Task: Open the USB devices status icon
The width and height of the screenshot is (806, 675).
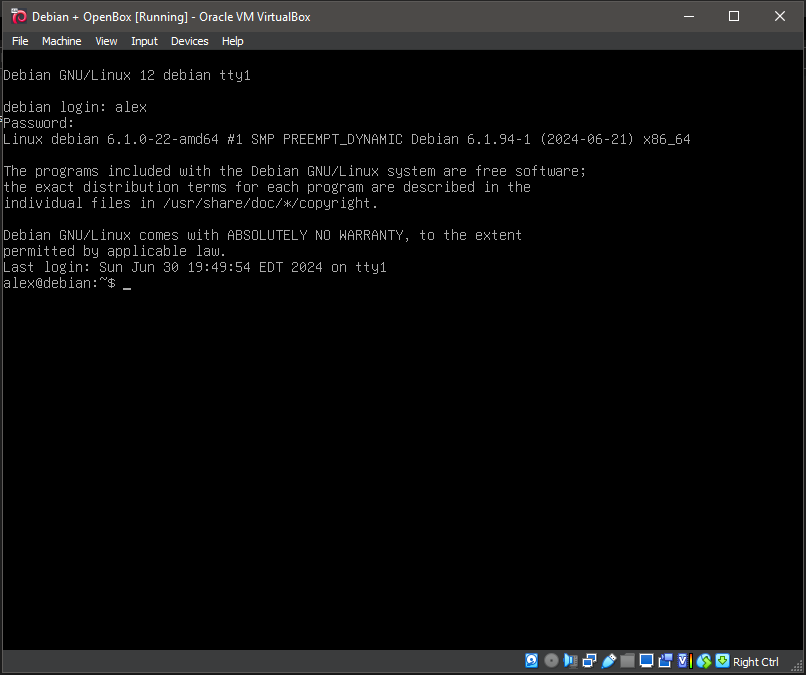Action: [x=610, y=660]
